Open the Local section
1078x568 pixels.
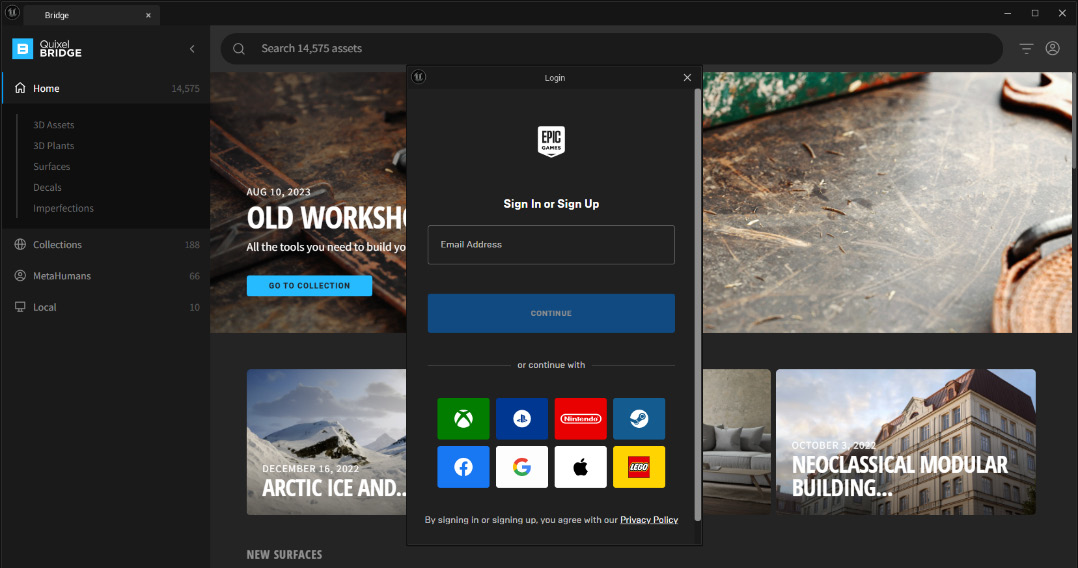(106, 307)
